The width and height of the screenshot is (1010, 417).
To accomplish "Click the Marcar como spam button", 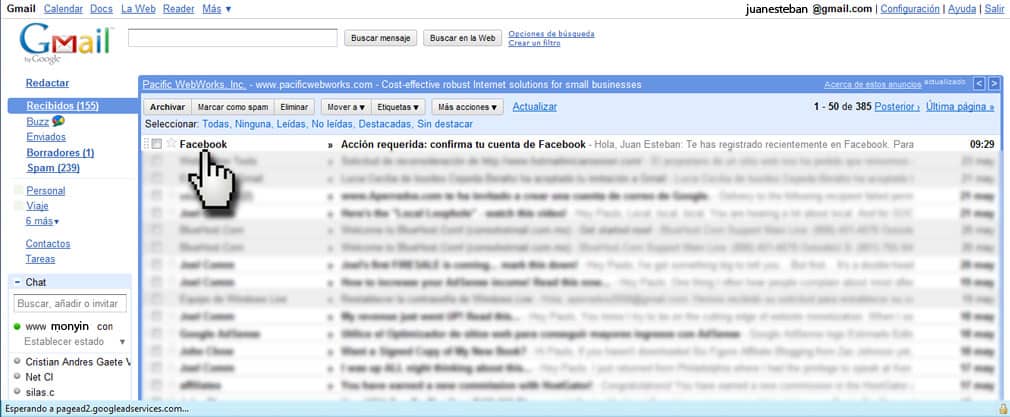I will tap(233, 107).
